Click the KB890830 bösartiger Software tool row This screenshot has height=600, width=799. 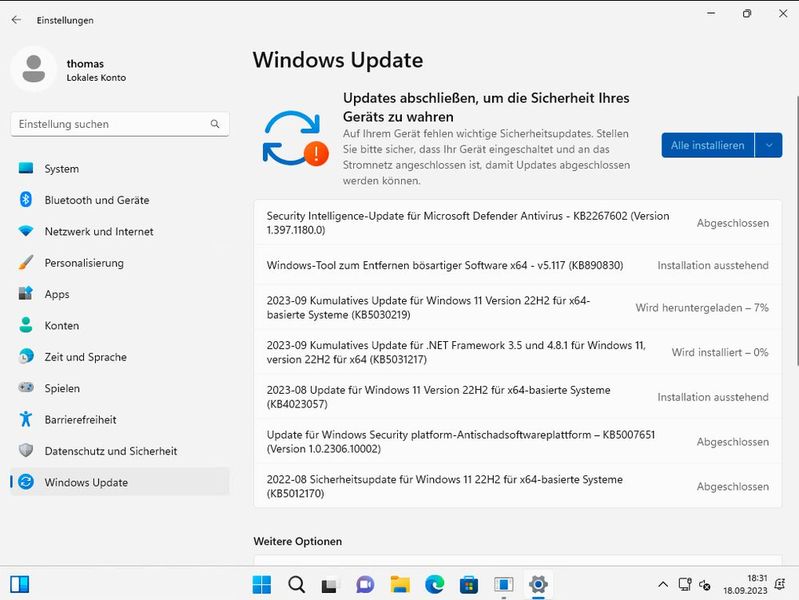coord(518,265)
